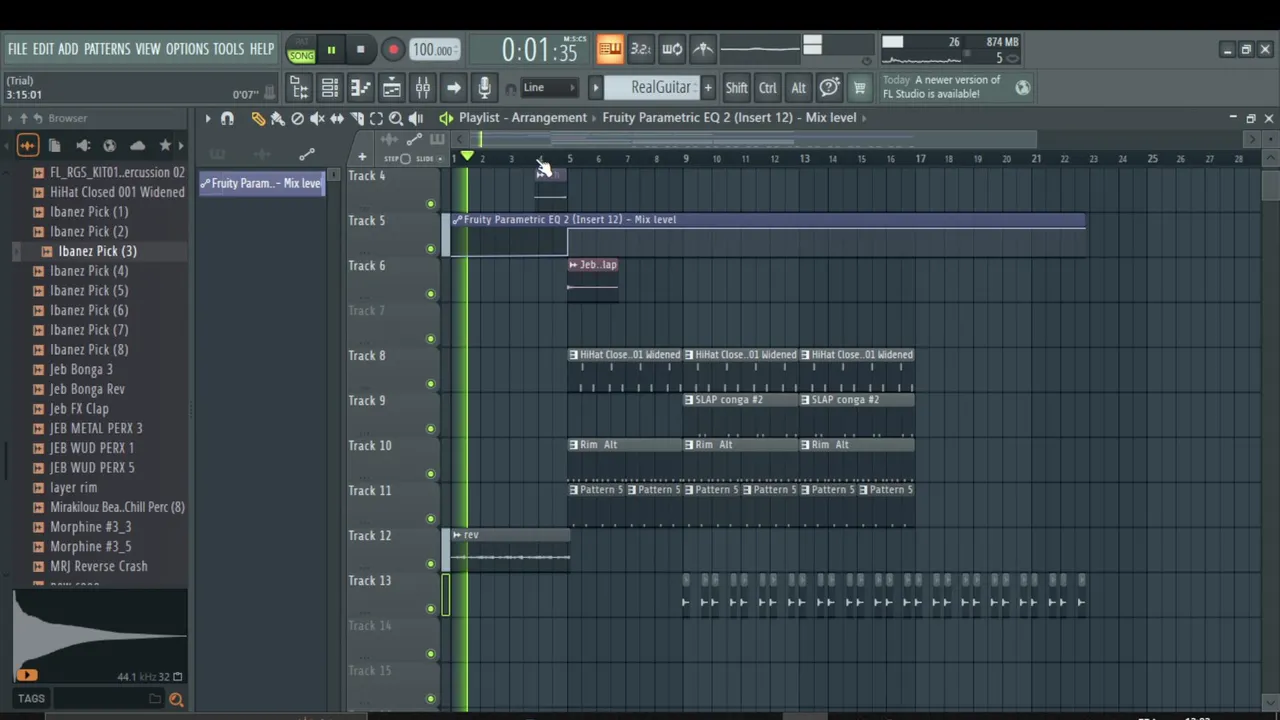Click the help question-mark icon

pyautogui.click(x=829, y=88)
